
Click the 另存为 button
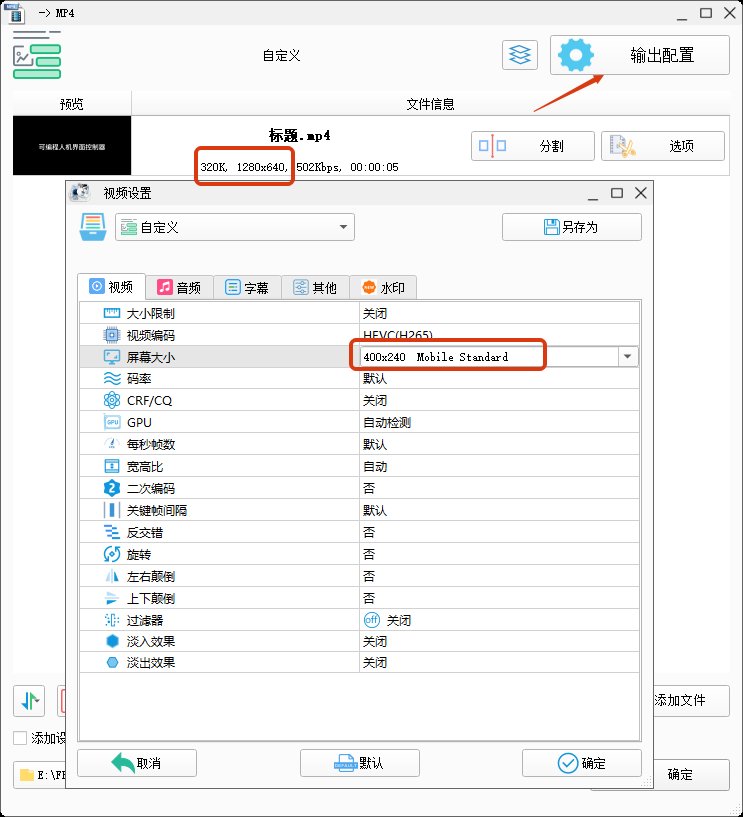(572, 227)
